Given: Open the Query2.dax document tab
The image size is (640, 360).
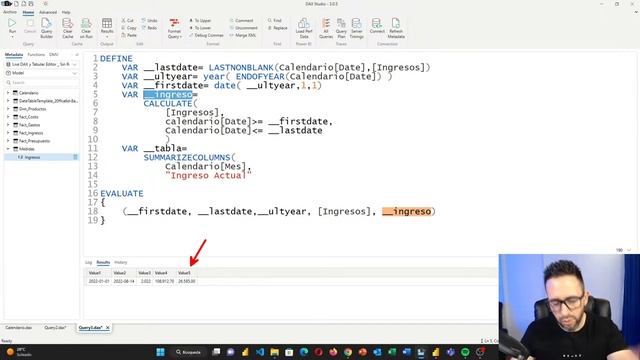Looking at the screenshot, I should click(x=55, y=328).
